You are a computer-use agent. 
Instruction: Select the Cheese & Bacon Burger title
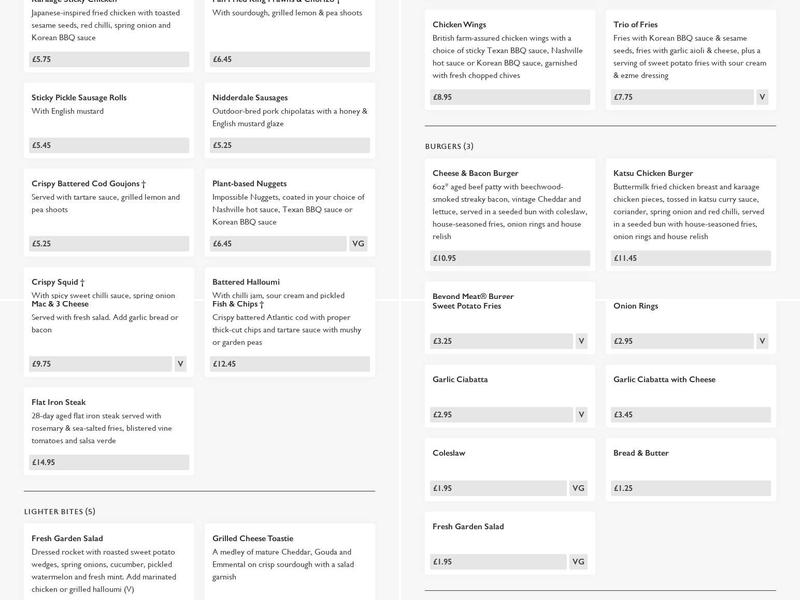point(476,173)
